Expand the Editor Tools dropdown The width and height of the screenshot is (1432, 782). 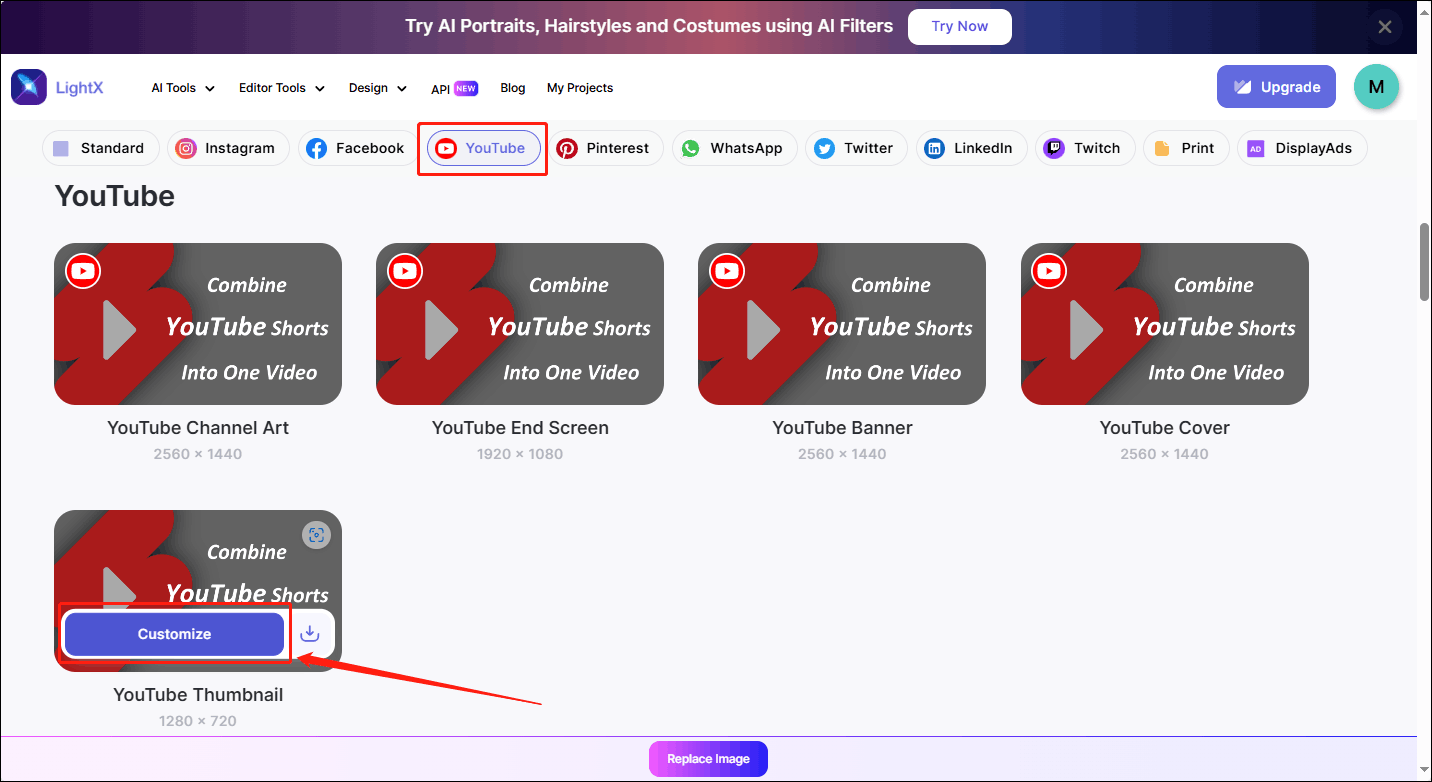coord(282,88)
